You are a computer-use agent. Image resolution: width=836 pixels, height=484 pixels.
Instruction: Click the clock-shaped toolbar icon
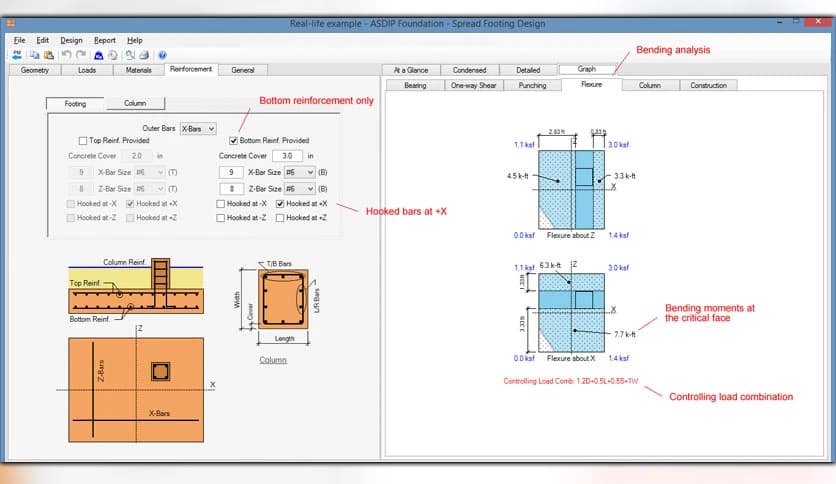click(x=112, y=55)
